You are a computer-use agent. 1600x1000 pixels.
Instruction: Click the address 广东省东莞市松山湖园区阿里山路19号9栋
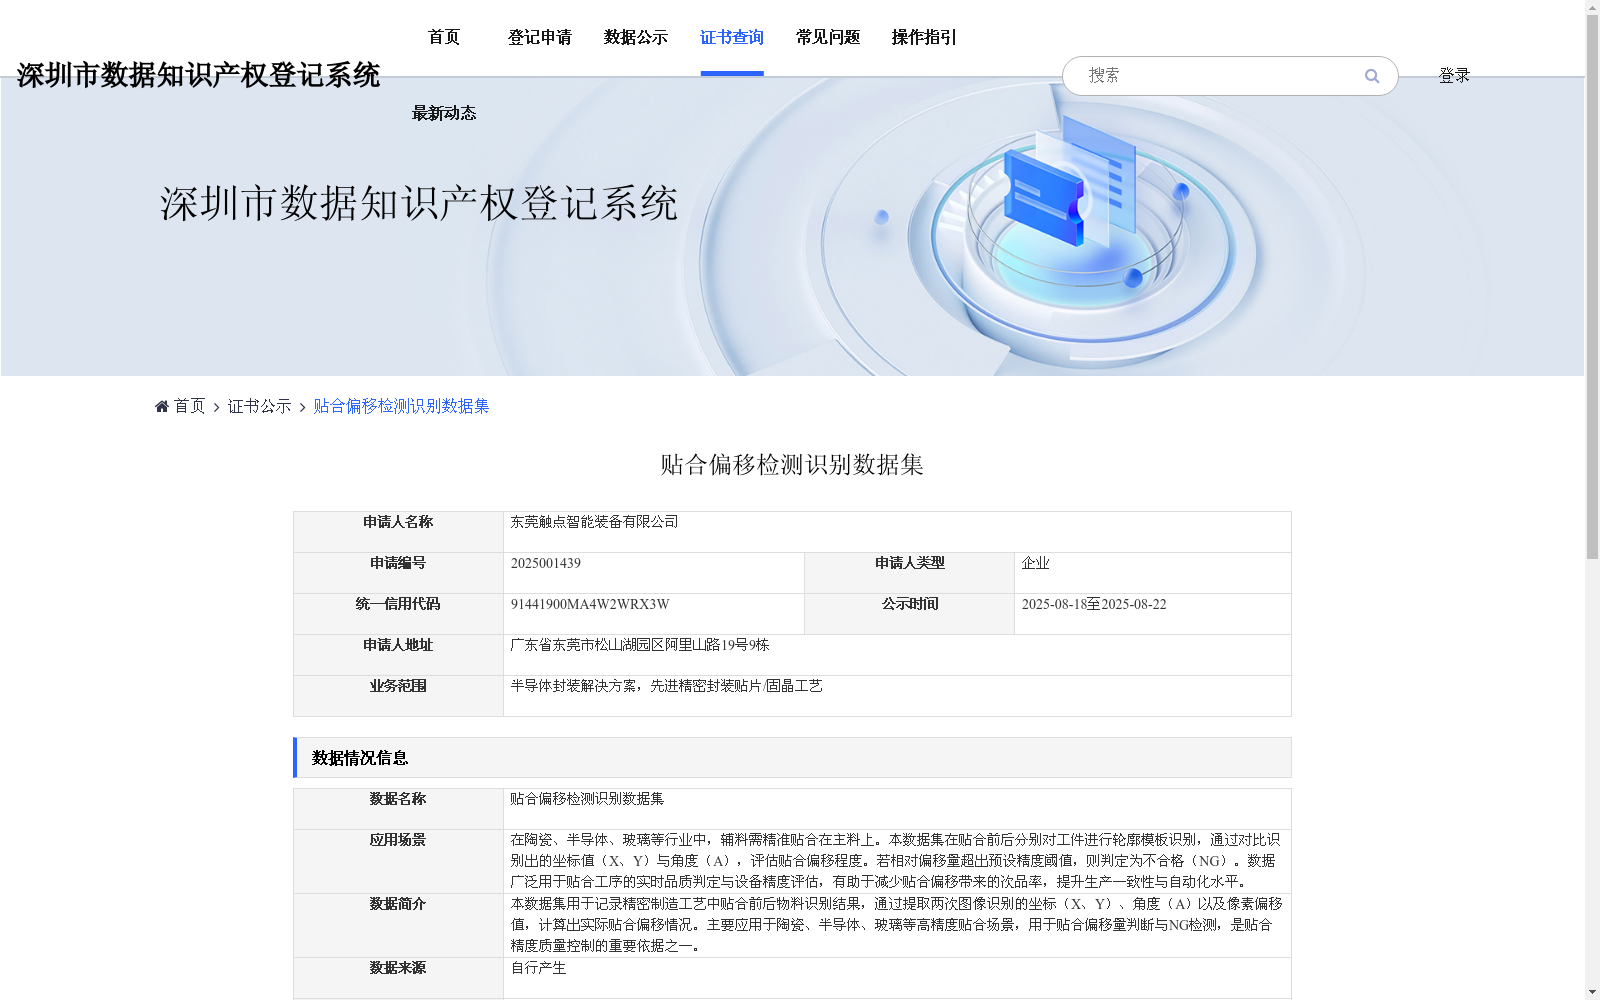pyautogui.click(x=640, y=645)
